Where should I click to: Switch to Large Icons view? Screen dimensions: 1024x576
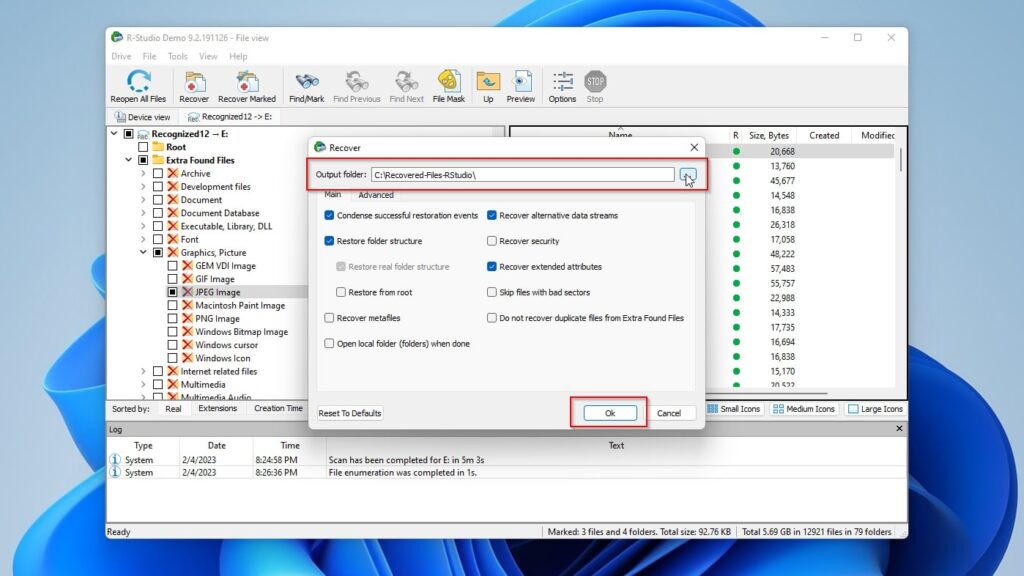[875, 409]
